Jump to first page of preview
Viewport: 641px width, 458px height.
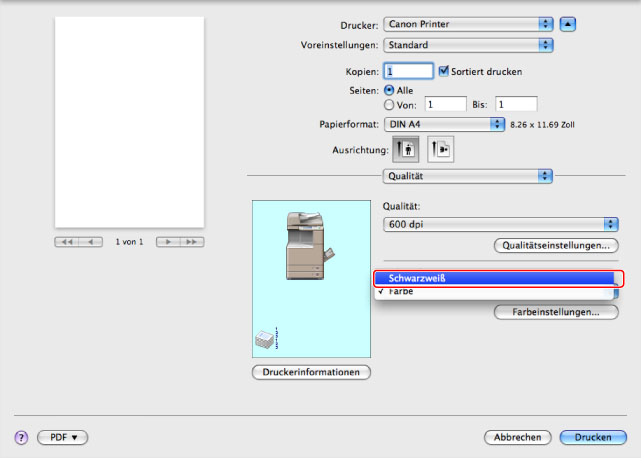click(x=68, y=242)
